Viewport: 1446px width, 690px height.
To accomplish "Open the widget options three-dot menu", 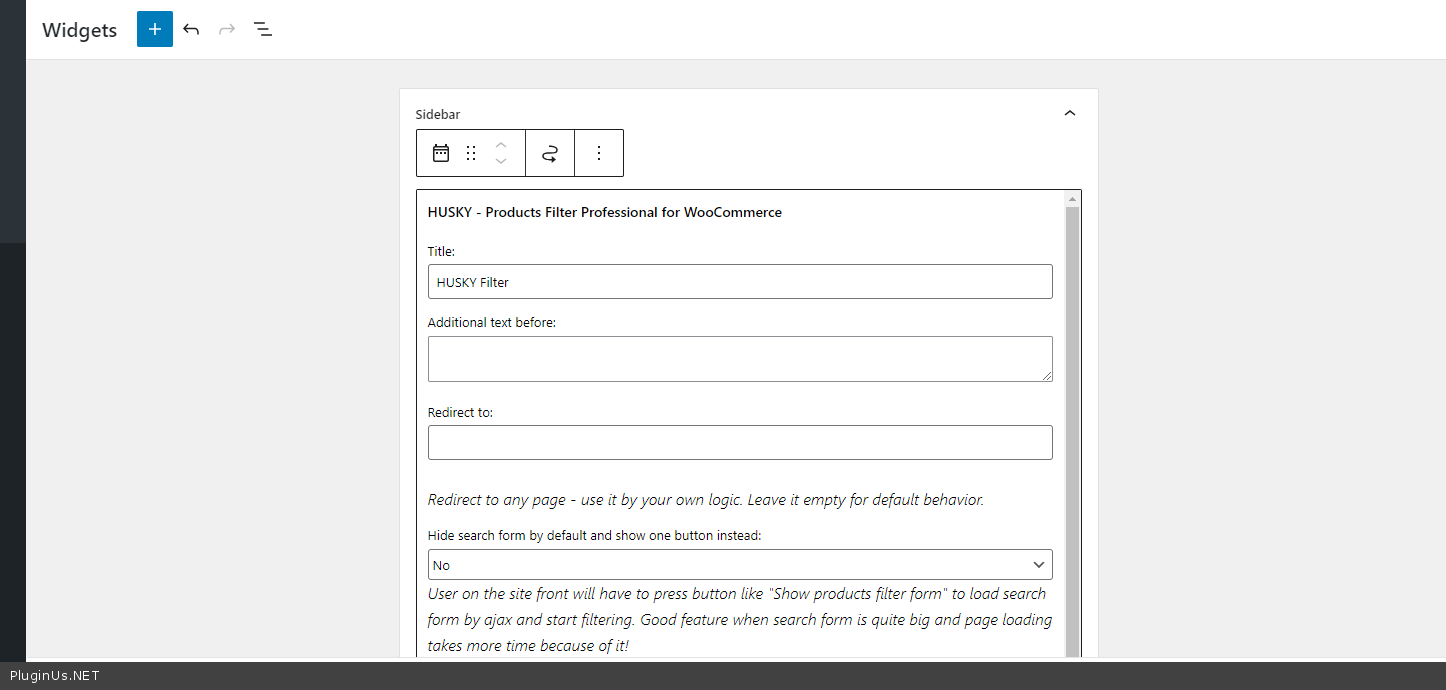I will pos(599,153).
